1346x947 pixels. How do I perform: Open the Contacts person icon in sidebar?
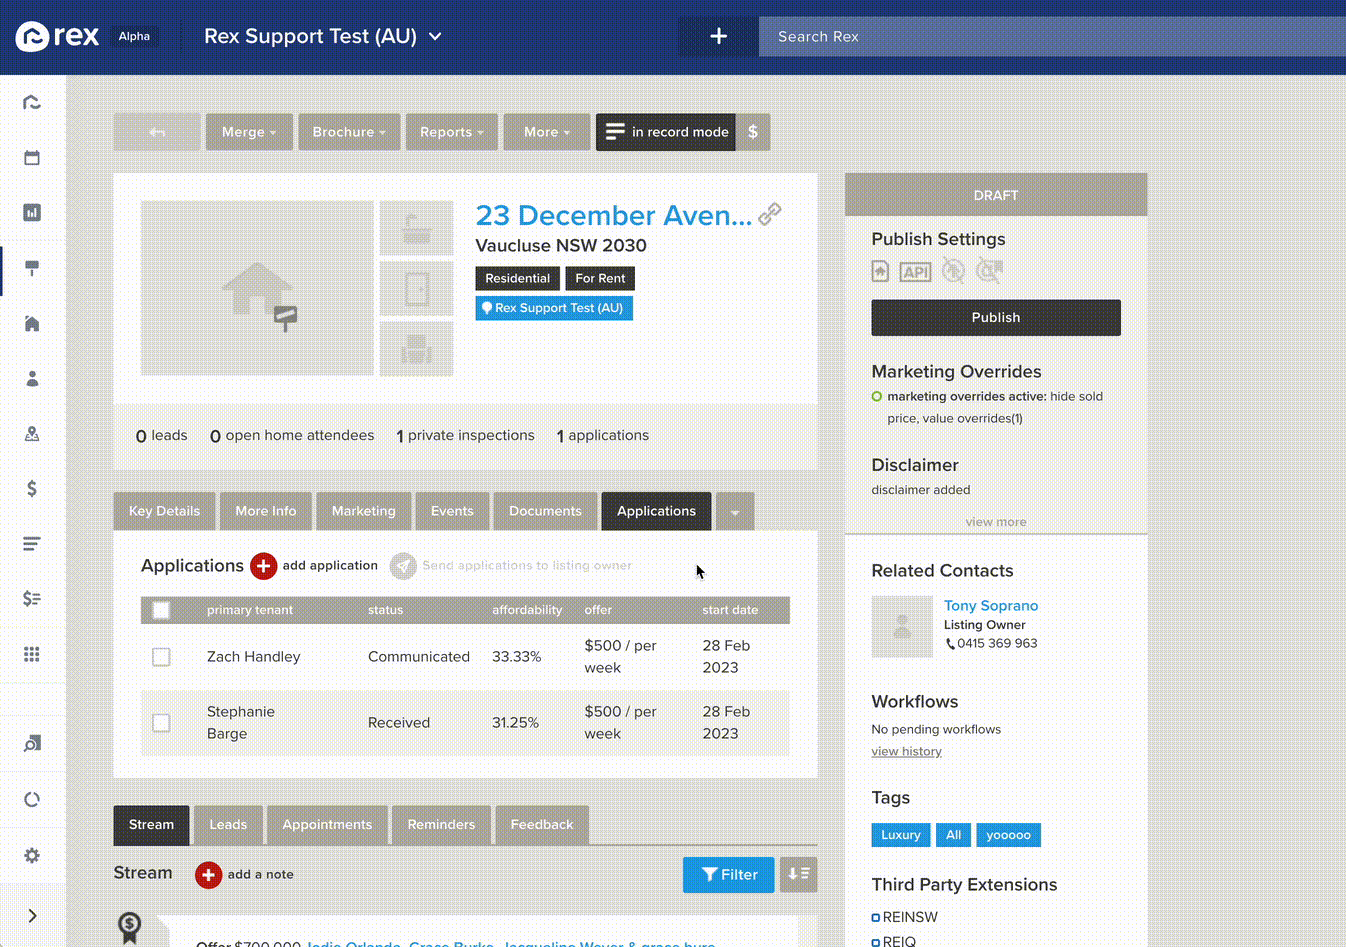tap(31, 378)
